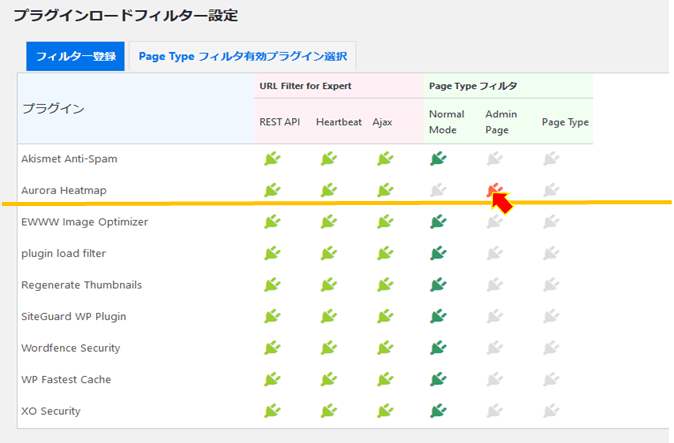Image resolution: width=674 pixels, height=443 pixels.
Task: Click Aurora Heatmap red Admin Page plug
Action: [495, 190]
